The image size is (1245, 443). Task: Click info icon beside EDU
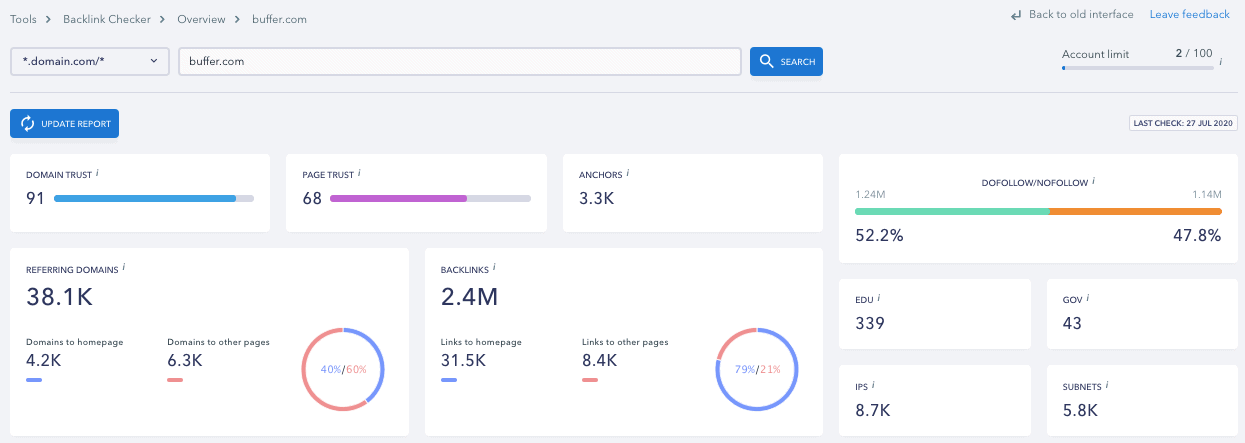coord(879,298)
